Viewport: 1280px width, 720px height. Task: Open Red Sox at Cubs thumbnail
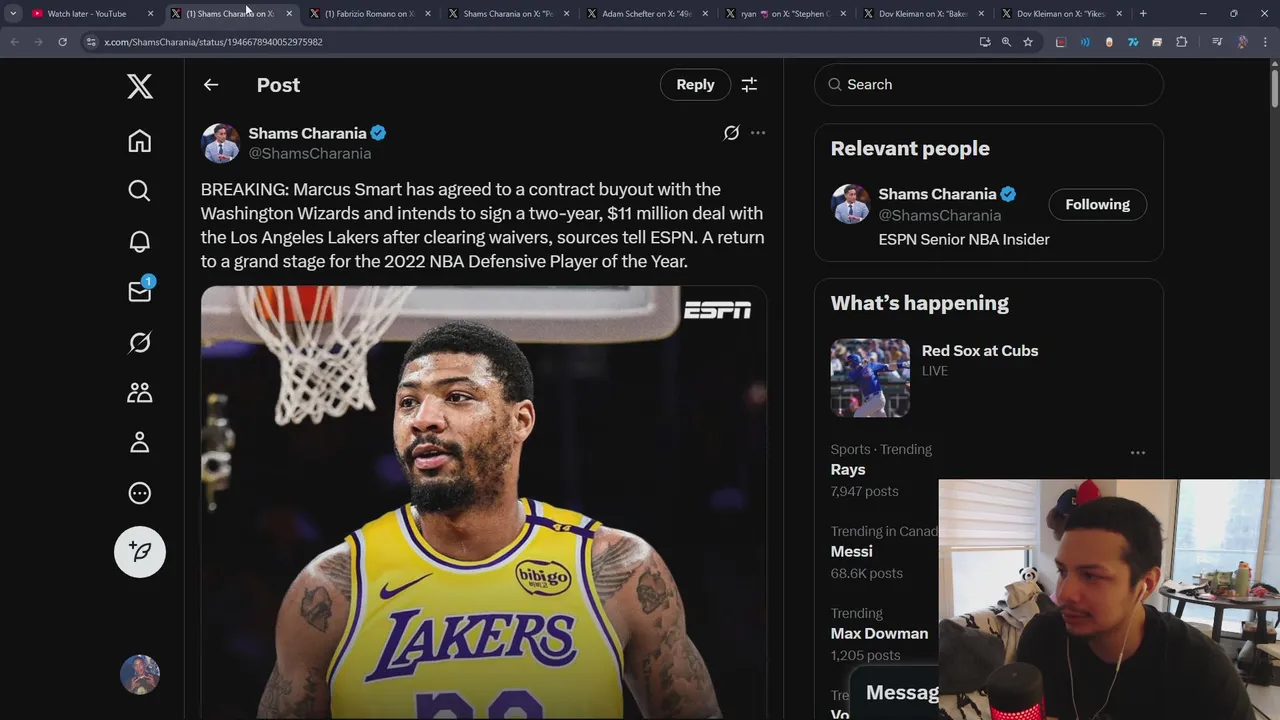click(870, 378)
